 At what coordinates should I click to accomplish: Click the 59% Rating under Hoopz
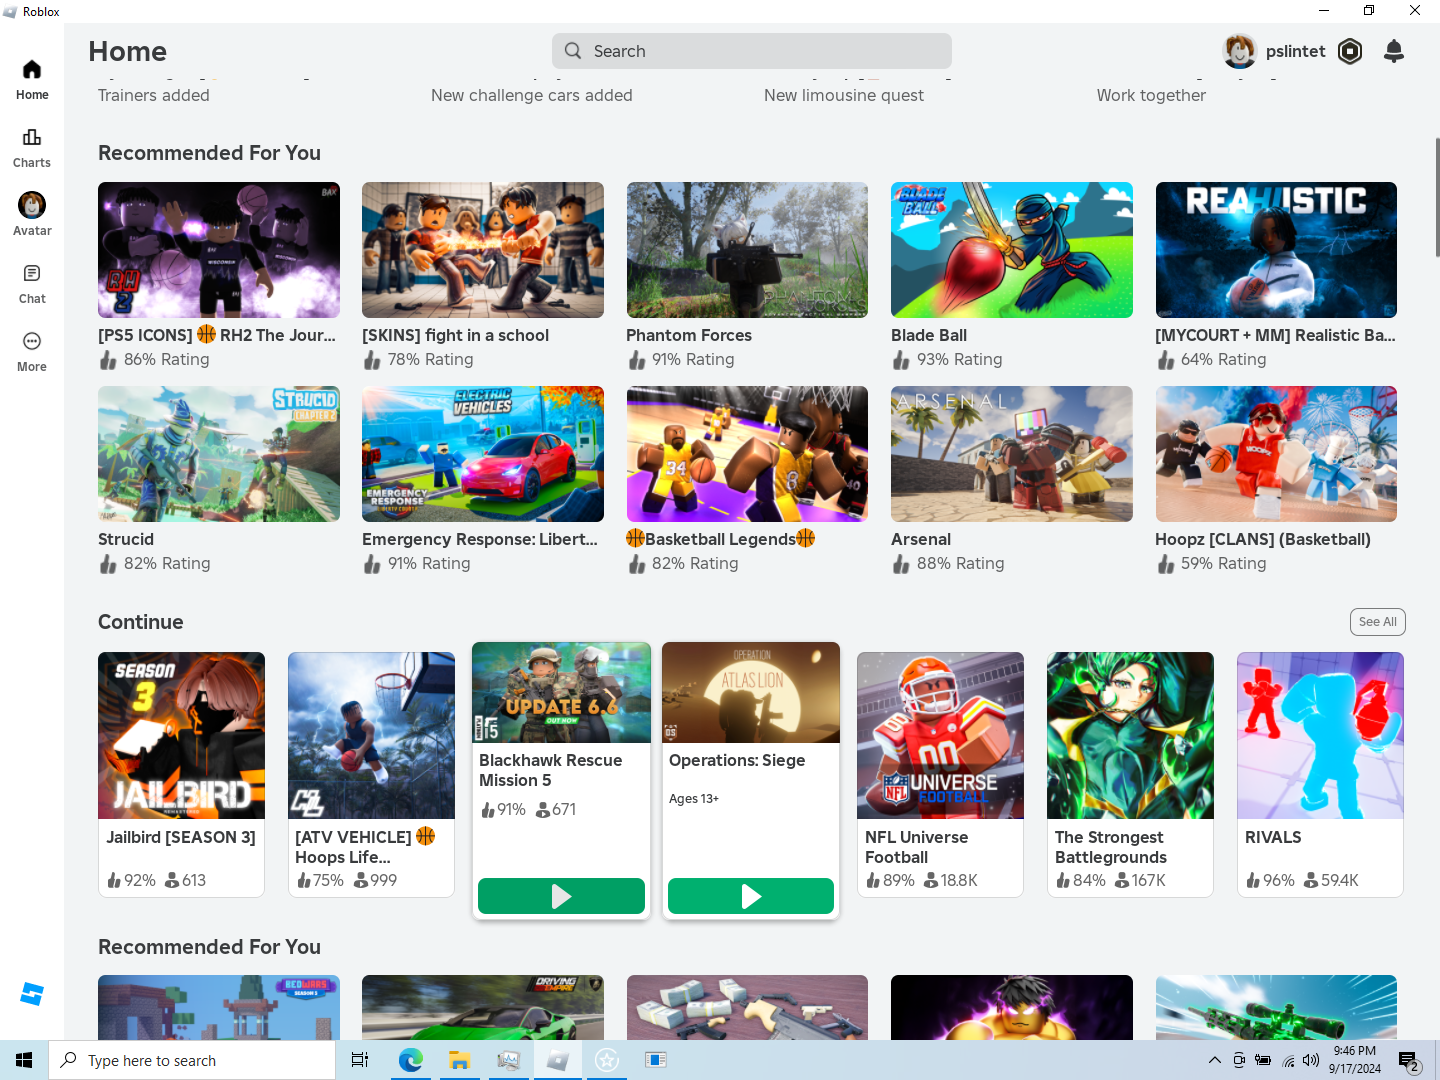click(1211, 563)
